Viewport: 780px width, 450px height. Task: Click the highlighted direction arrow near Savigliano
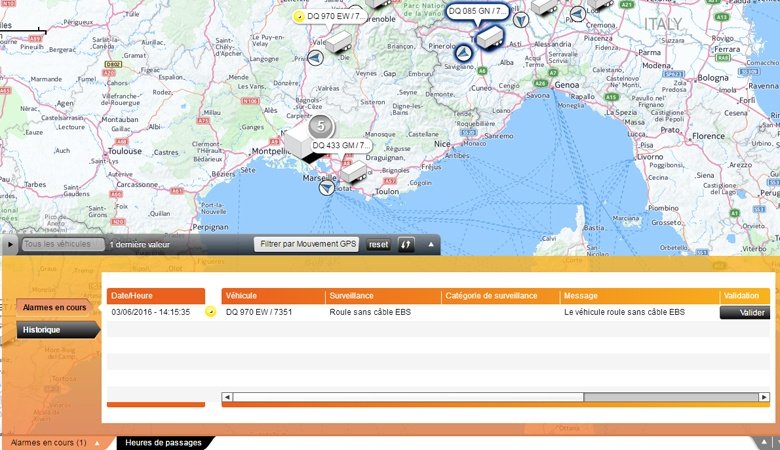click(x=463, y=52)
